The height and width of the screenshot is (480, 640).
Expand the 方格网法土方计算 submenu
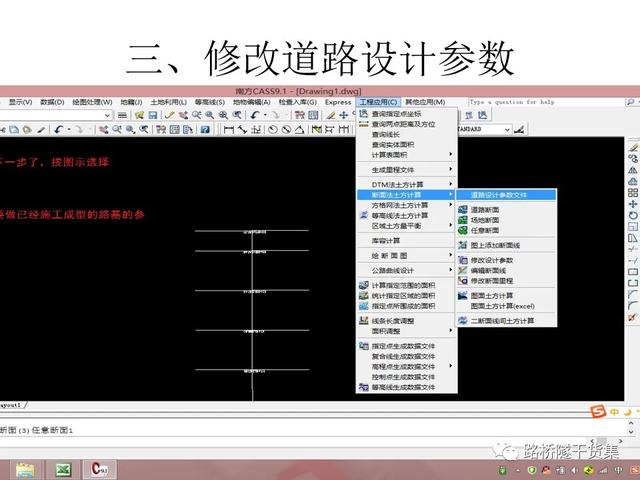click(x=451, y=204)
